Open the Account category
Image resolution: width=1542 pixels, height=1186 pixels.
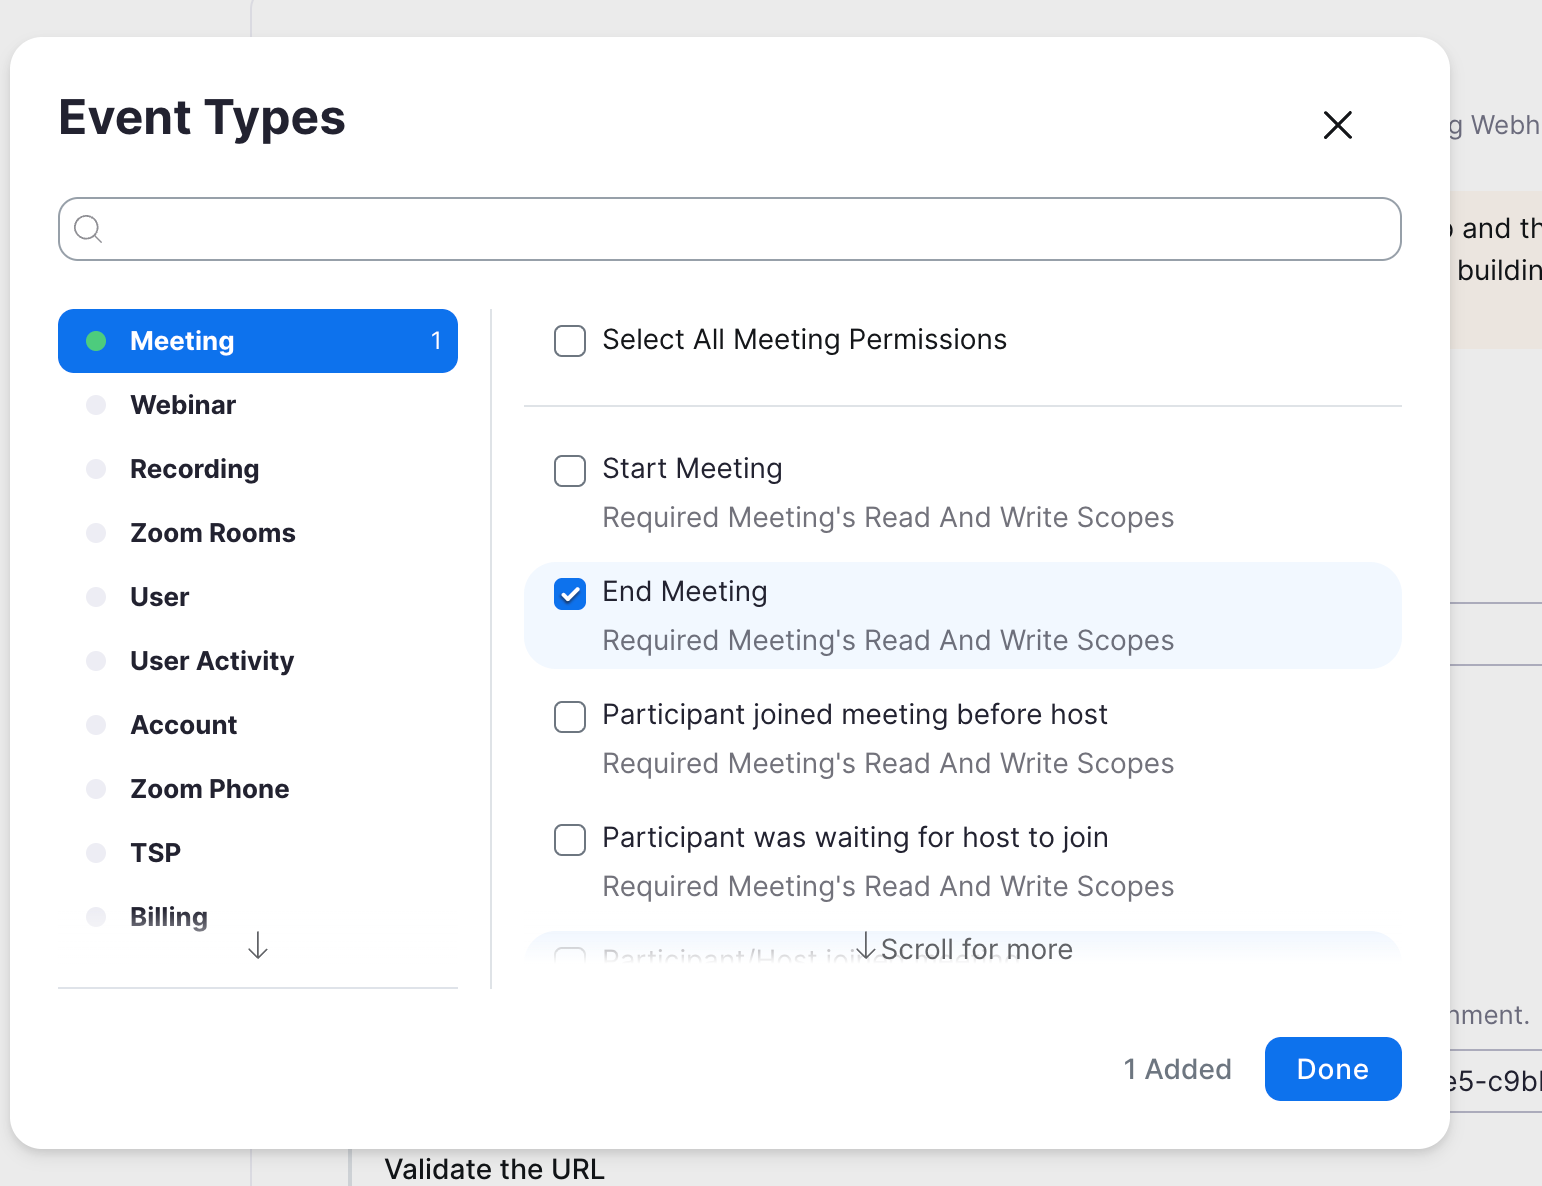(x=258, y=725)
